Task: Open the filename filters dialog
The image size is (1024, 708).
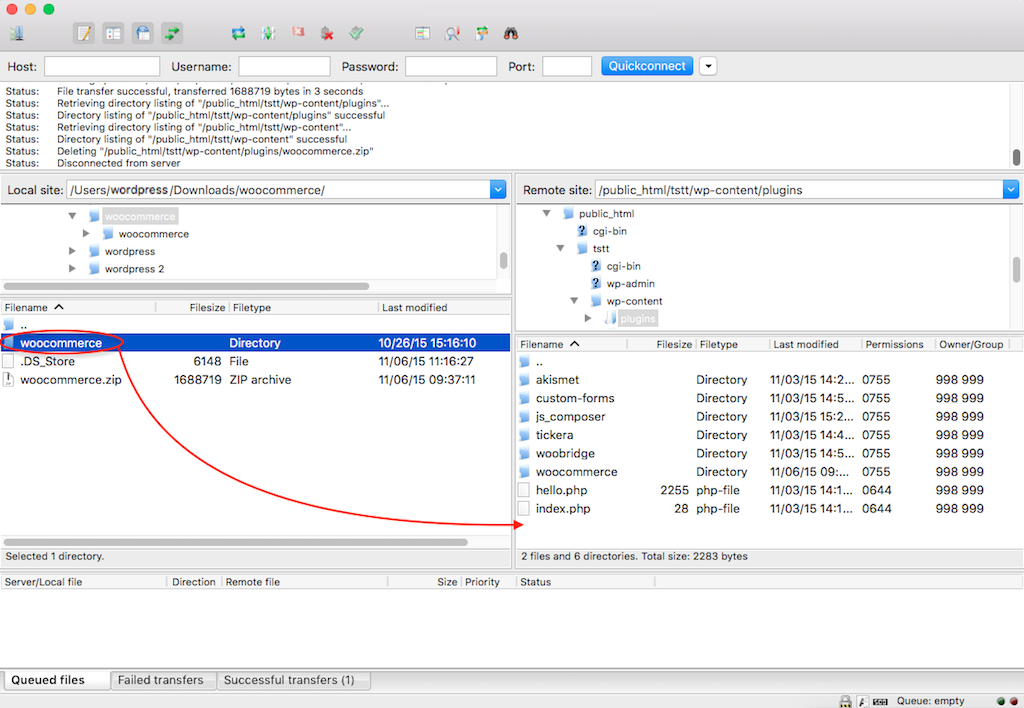Action: pos(423,33)
